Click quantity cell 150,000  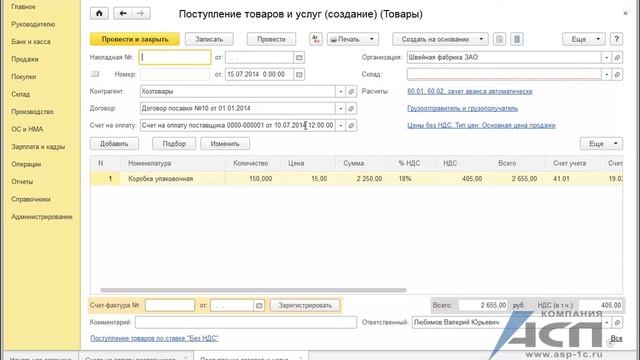pyautogui.click(x=253, y=179)
